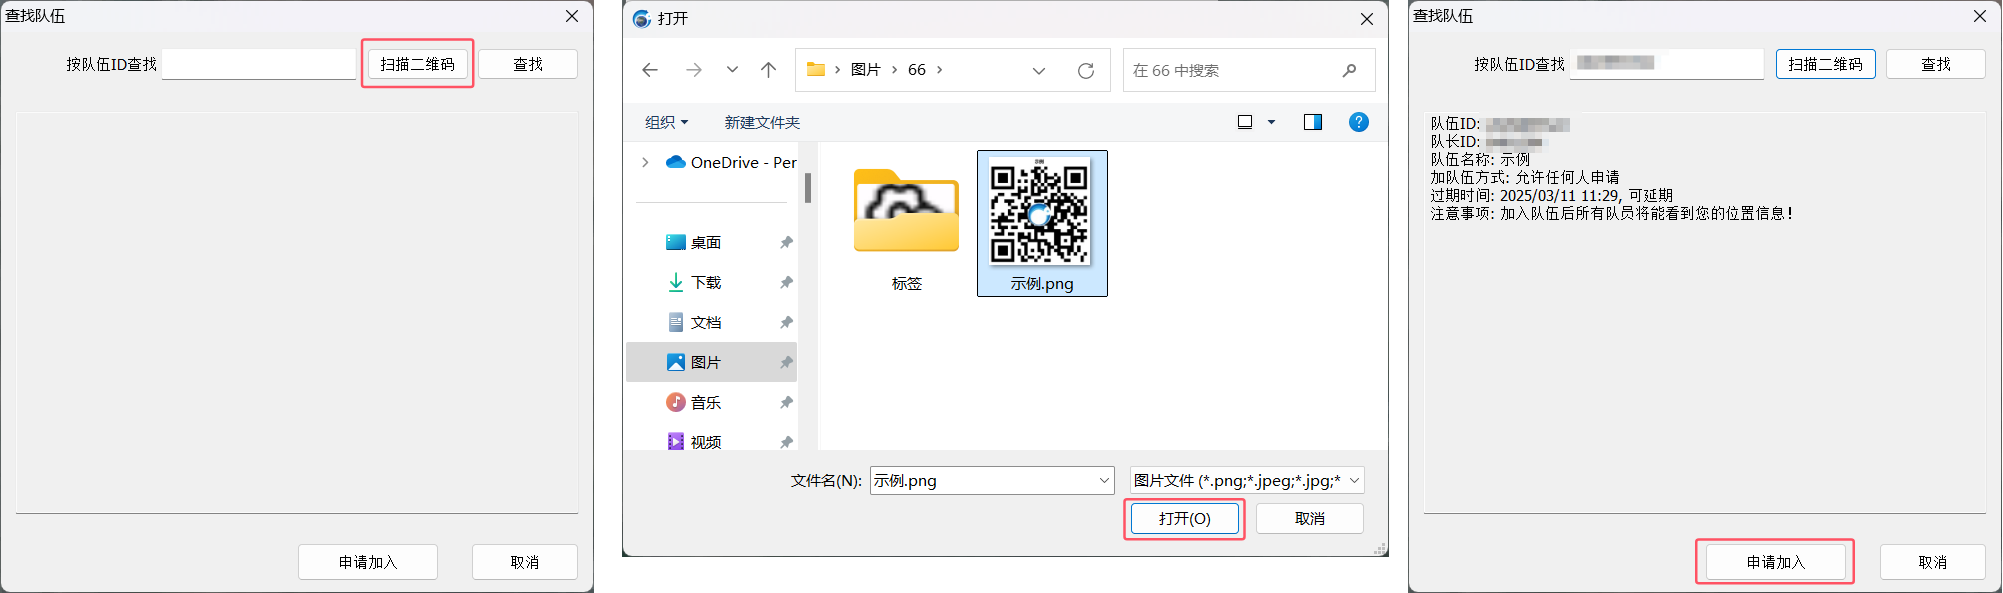Unpin 音乐 using its pin icon
2003x593 pixels.
(786, 402)
